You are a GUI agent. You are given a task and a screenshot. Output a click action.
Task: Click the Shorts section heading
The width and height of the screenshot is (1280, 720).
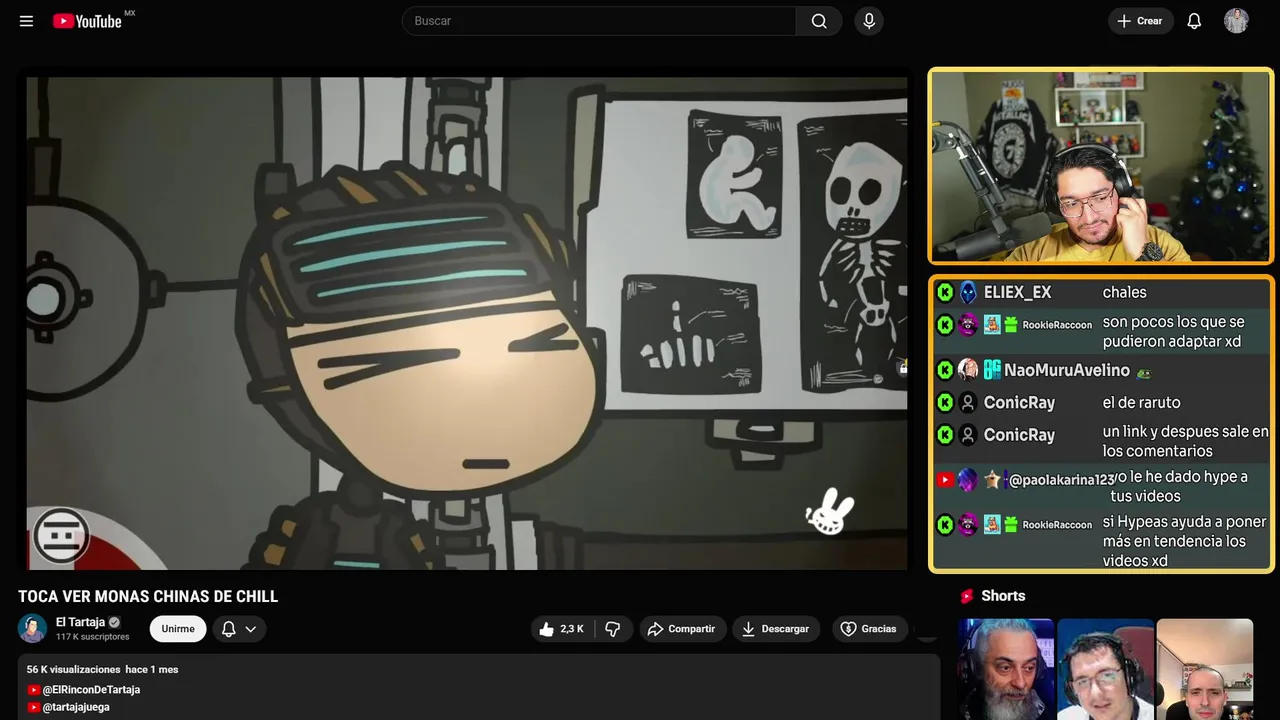[x=1003, y=596]
